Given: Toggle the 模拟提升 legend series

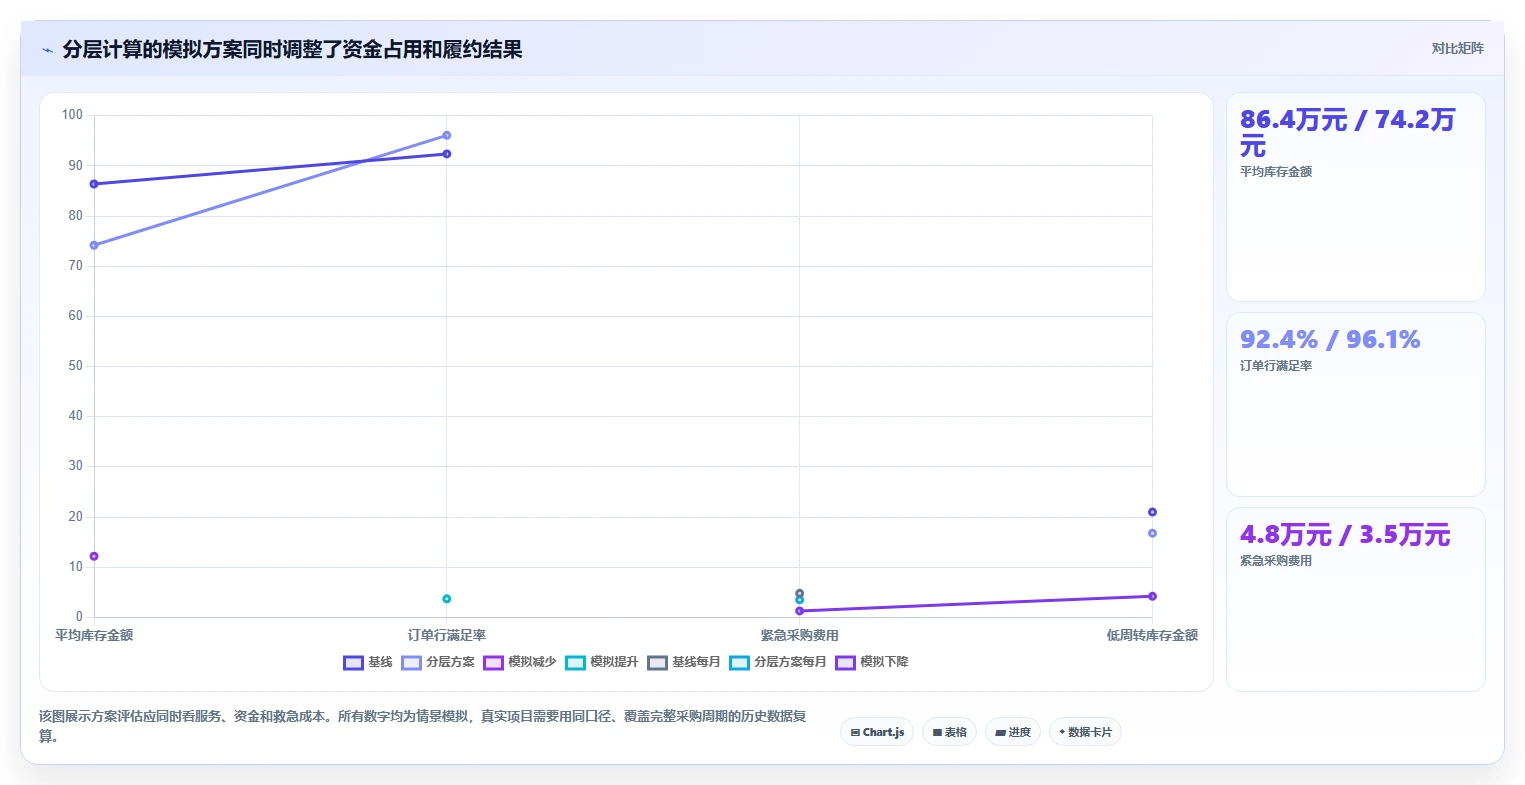Looking at the screenshot, I should (602, 662).
